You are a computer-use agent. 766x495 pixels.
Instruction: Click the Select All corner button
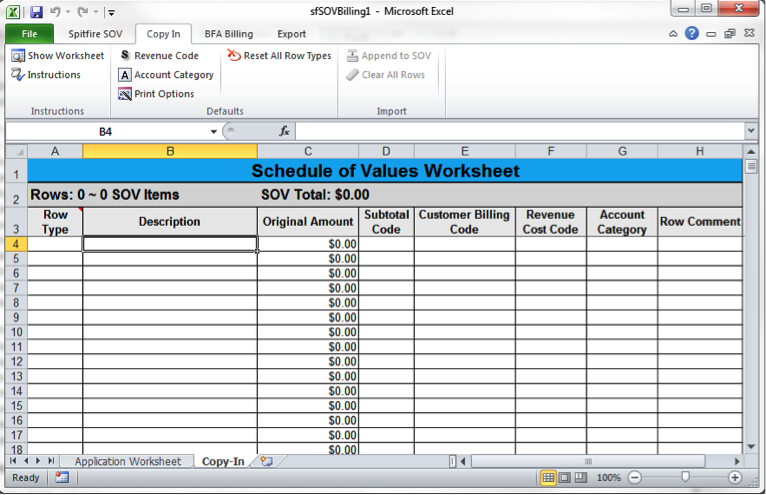click(17, 151)
